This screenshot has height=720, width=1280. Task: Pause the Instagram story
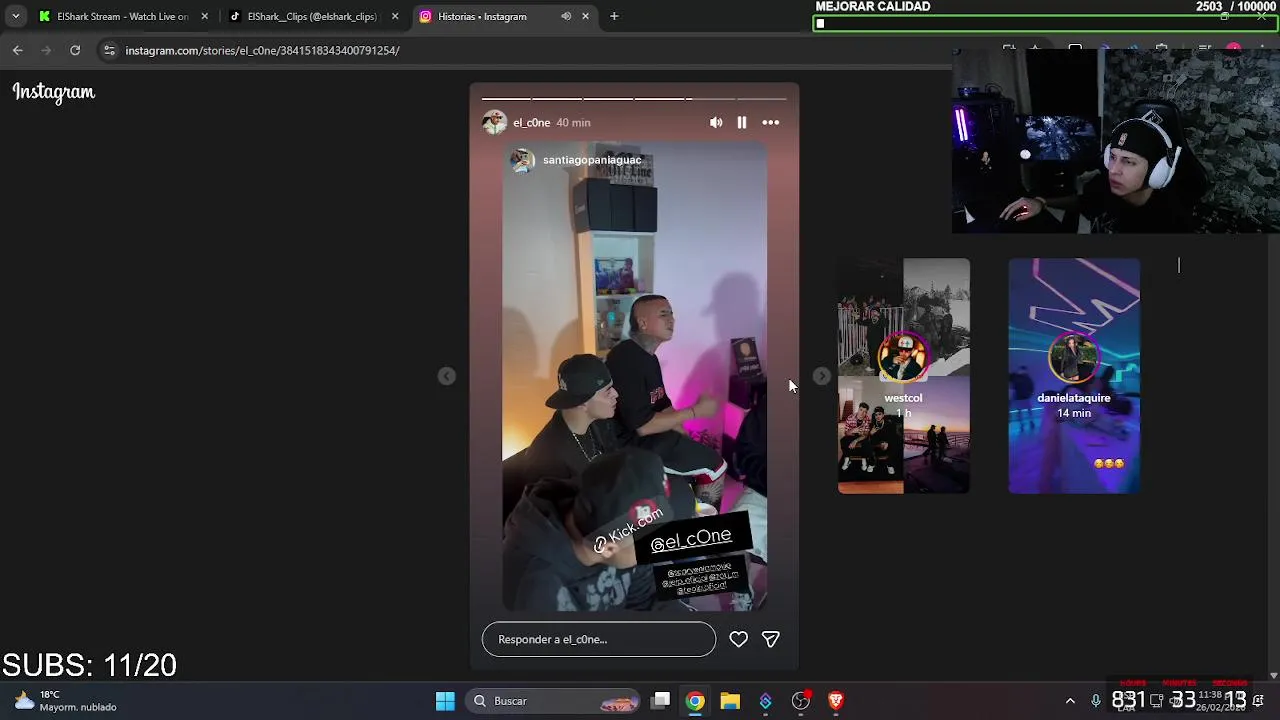click(x=742, y=122)
